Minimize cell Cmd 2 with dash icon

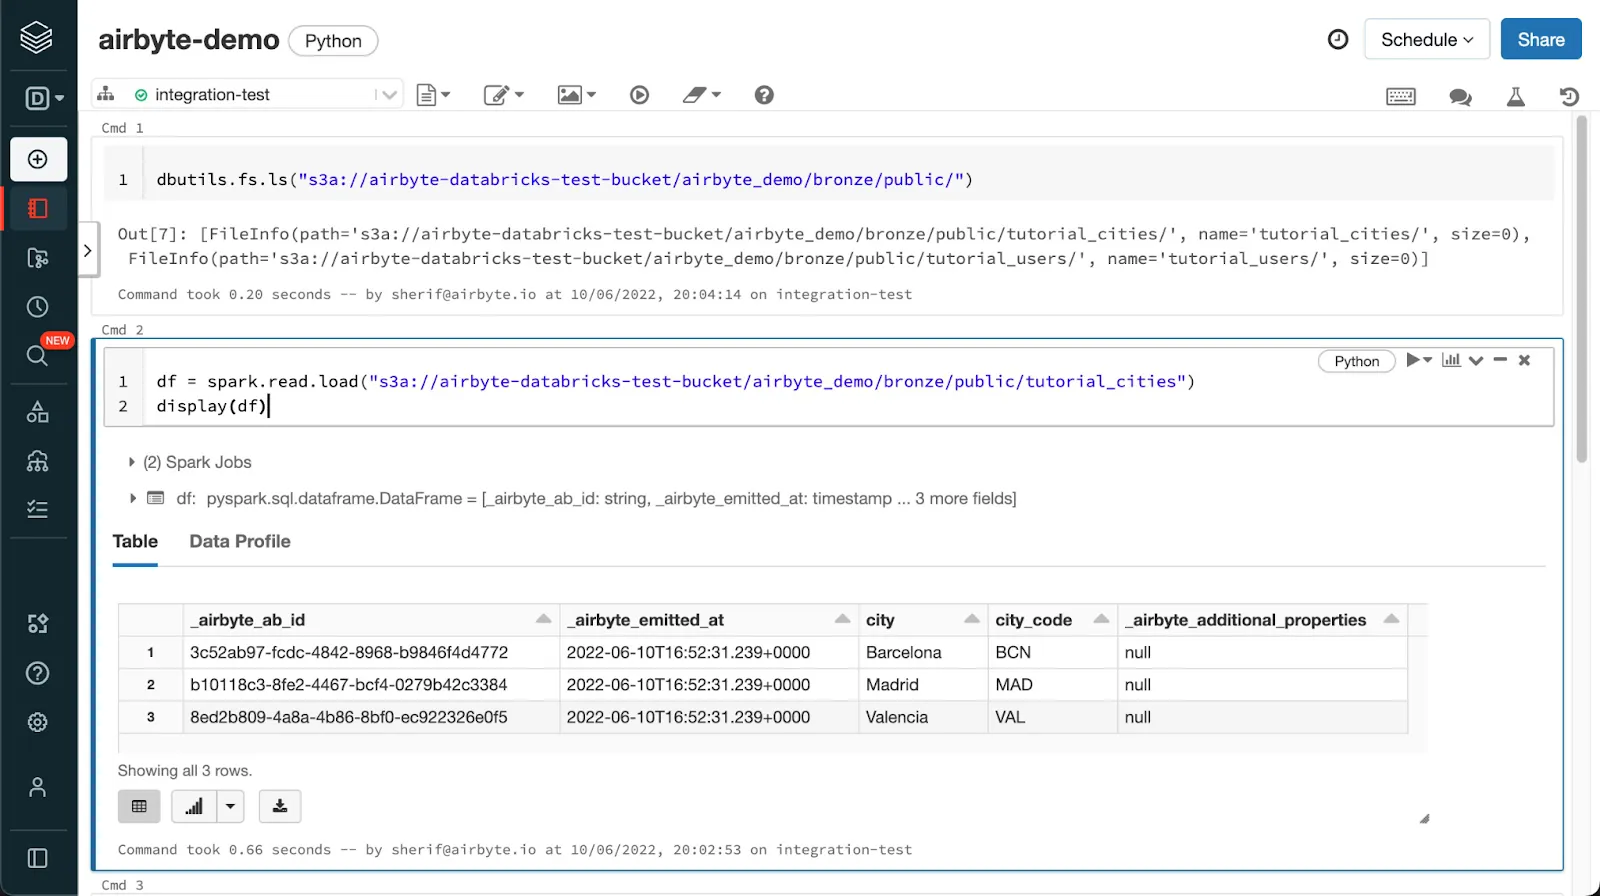pos(1500,360)
